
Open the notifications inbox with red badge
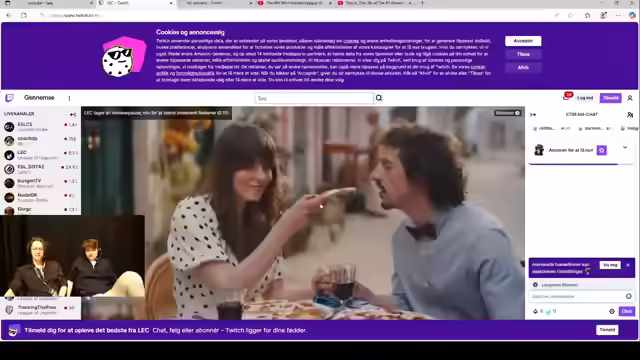point(567,97)
